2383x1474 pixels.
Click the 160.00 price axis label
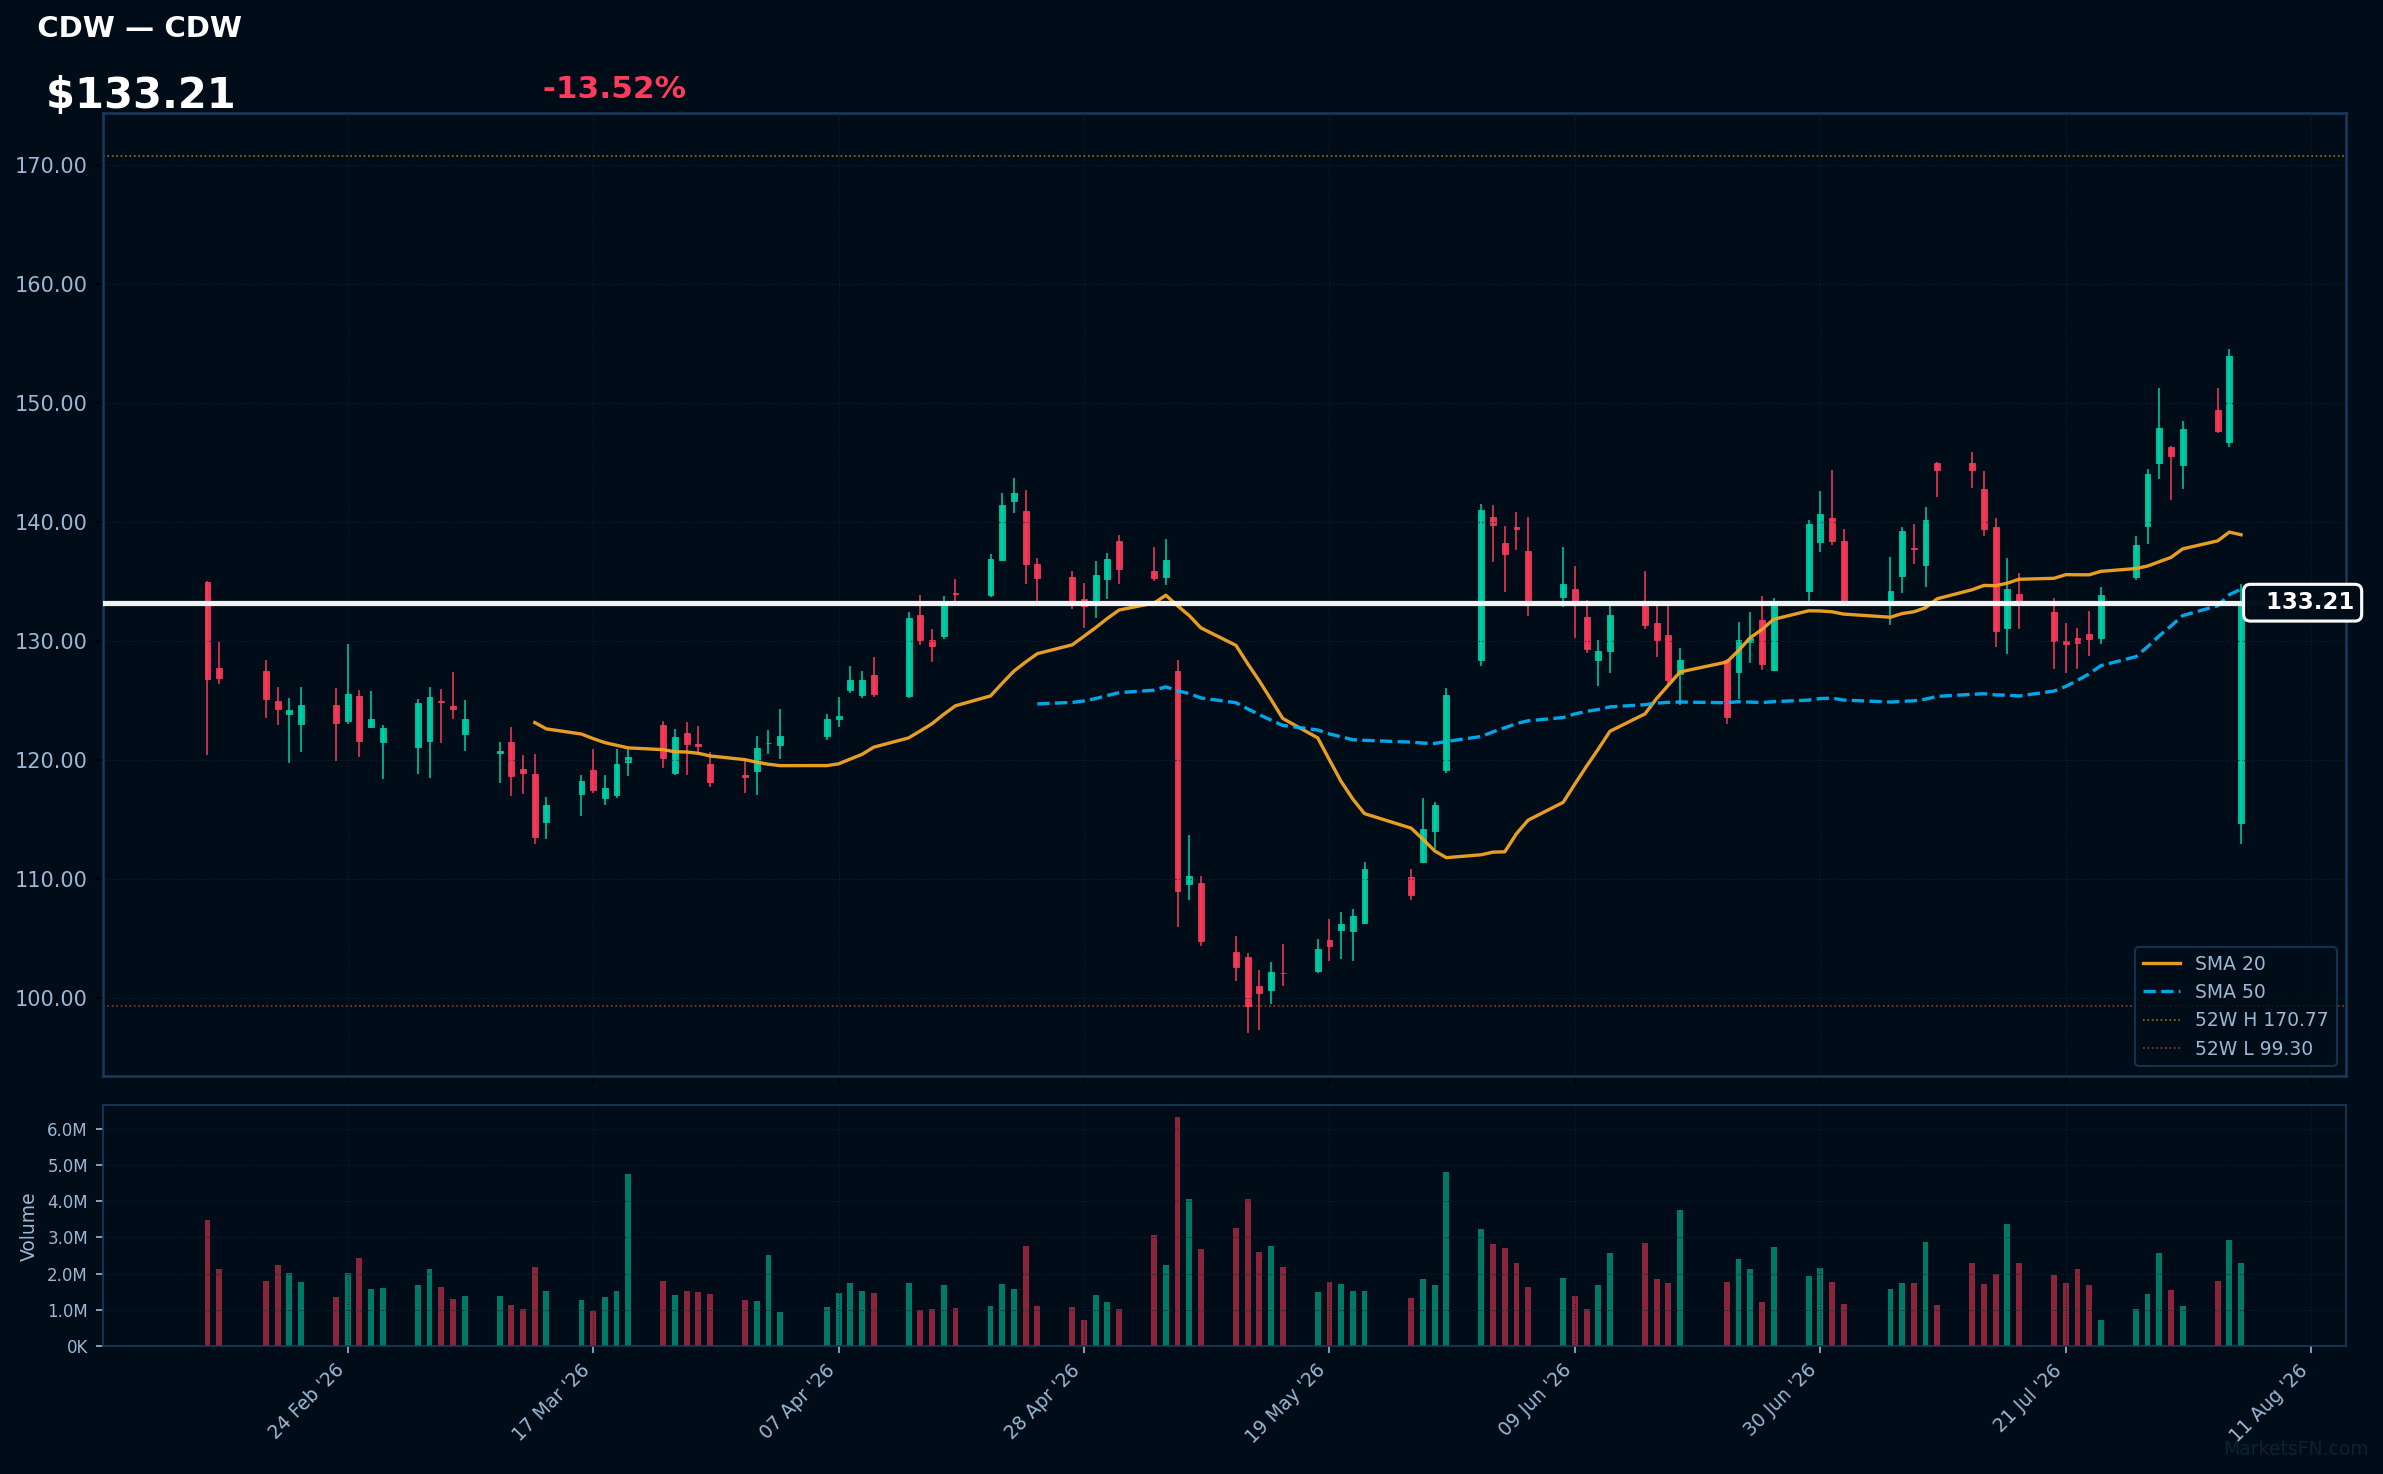[x=51, y=285]
